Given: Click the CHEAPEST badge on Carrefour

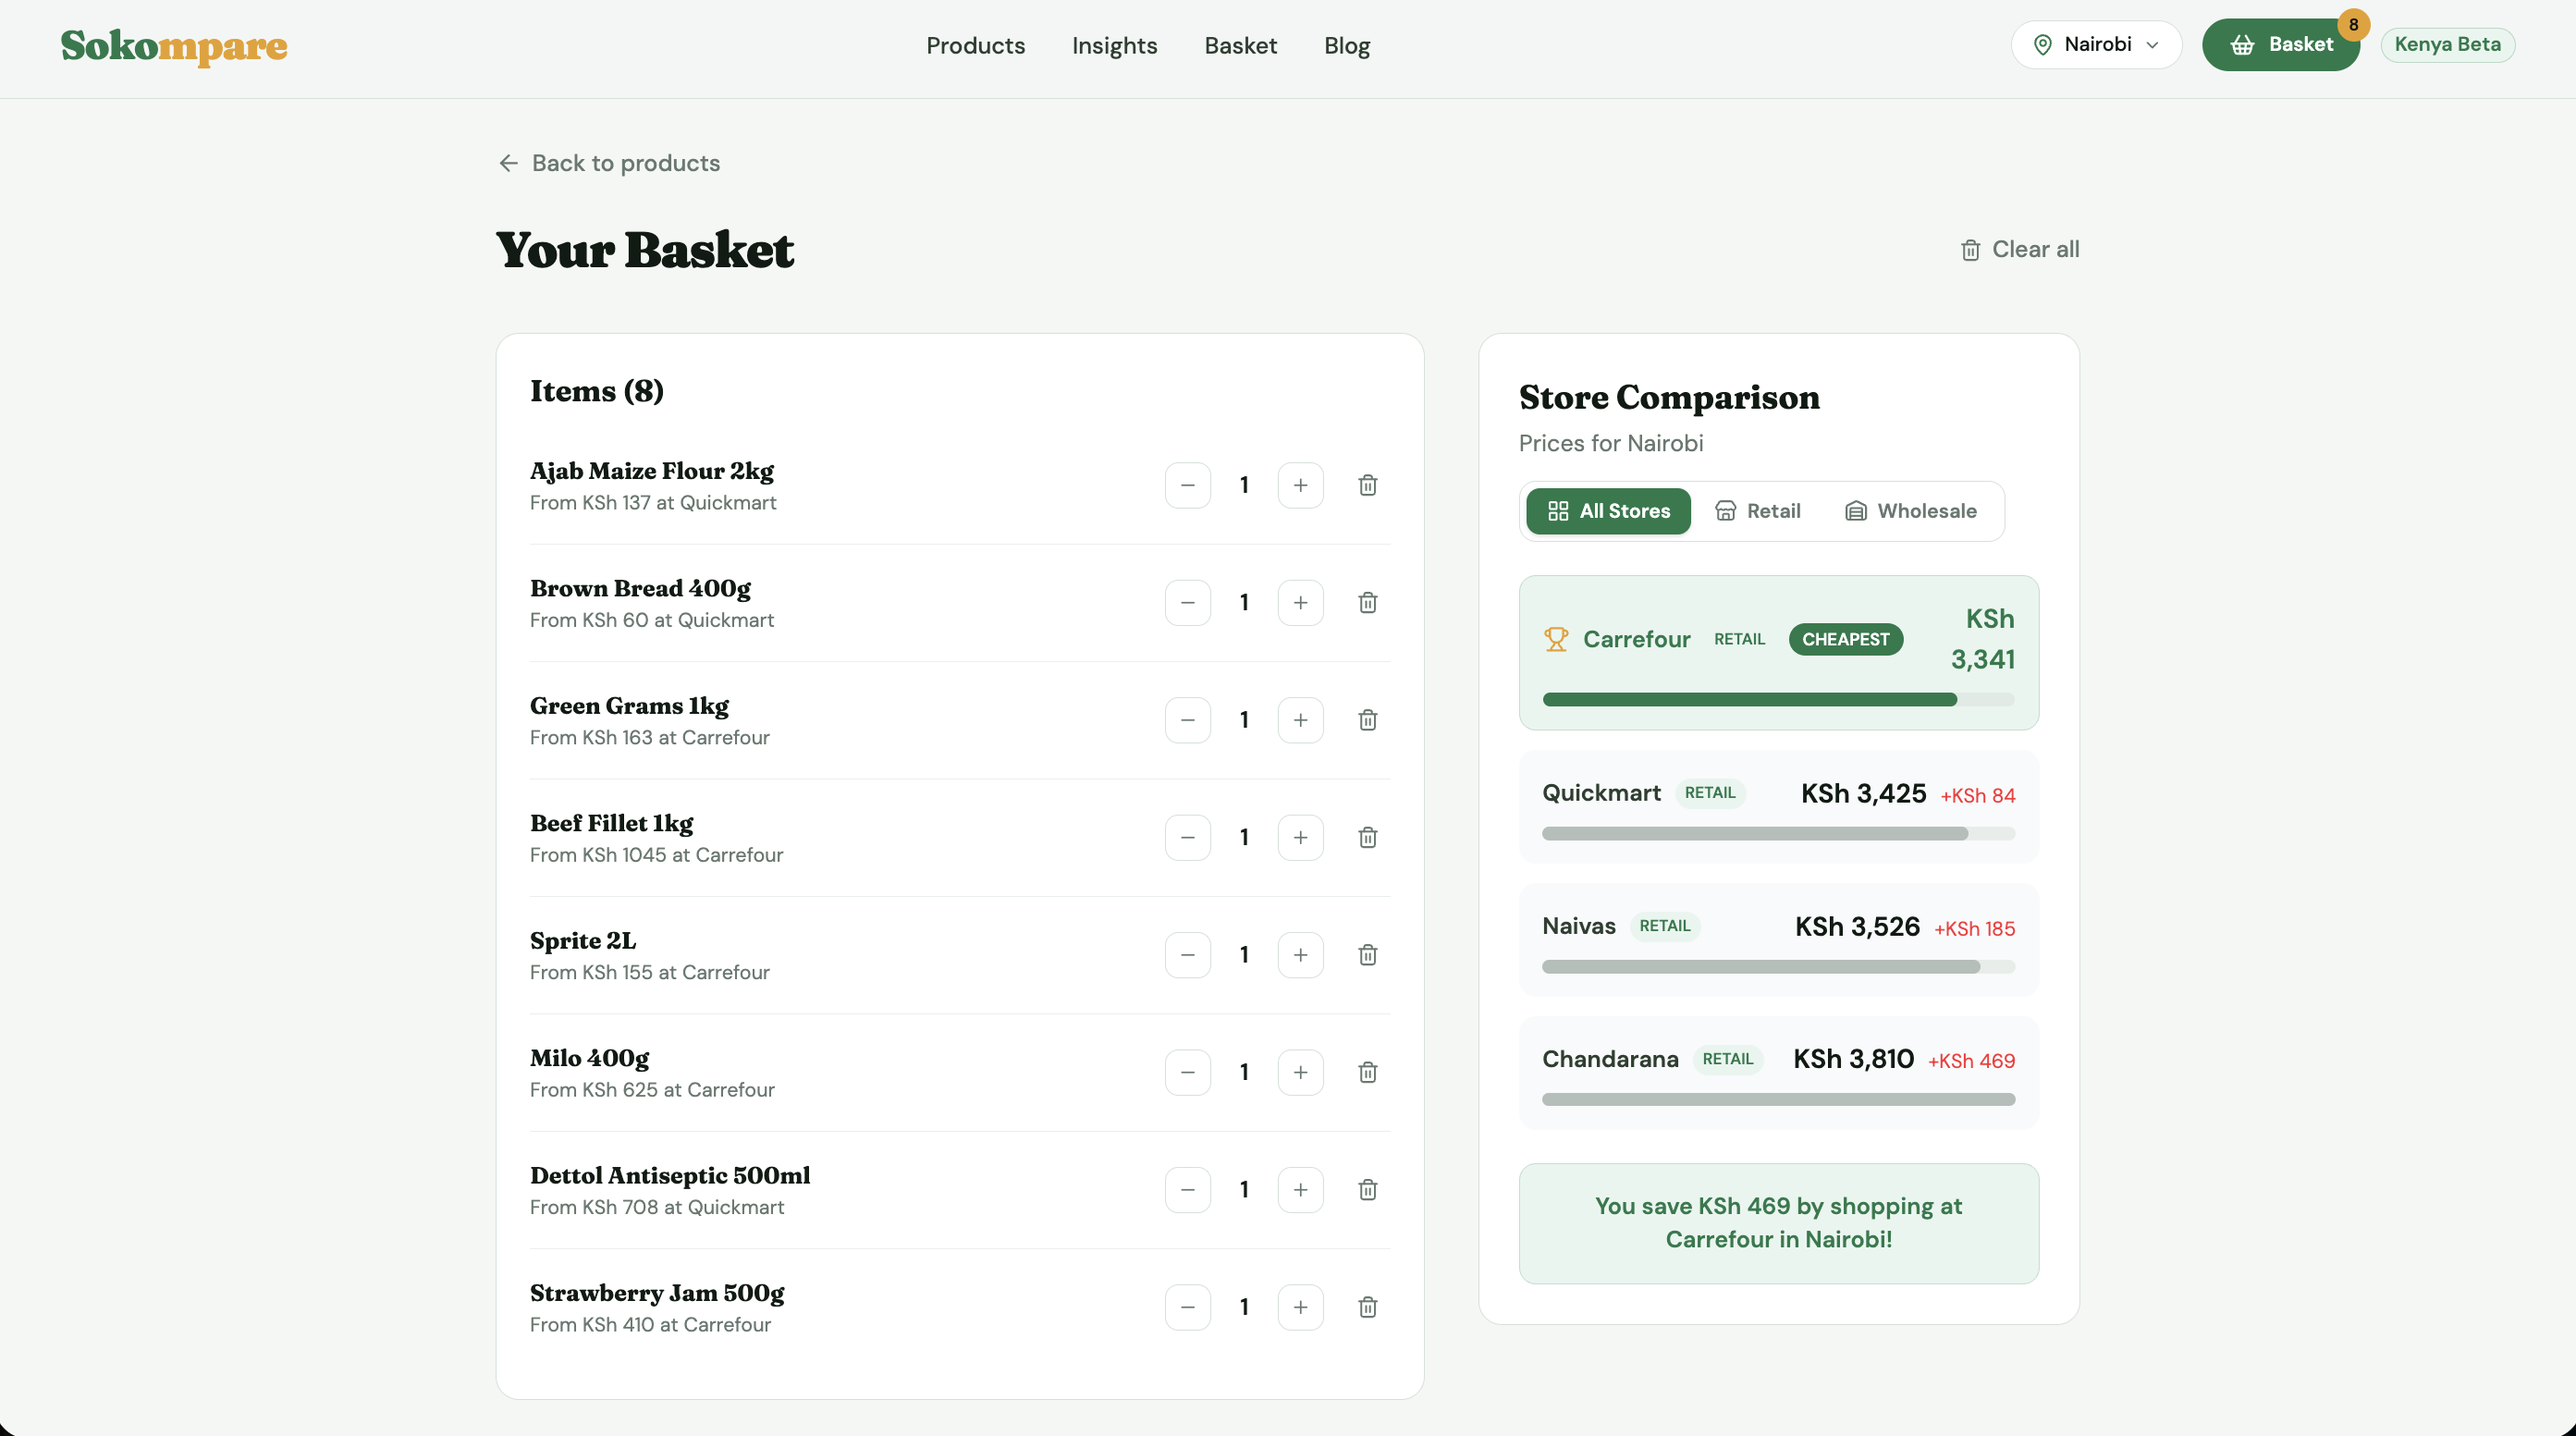Looking at the screenshot, I should (x=1845, y=639).
